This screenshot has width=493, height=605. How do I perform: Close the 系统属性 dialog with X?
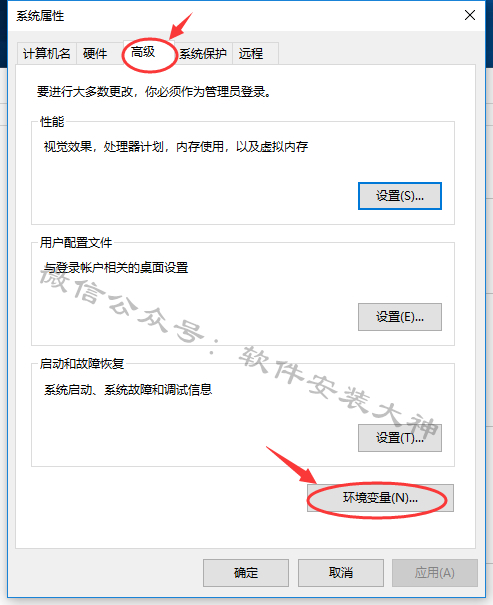tap(469, 15)
